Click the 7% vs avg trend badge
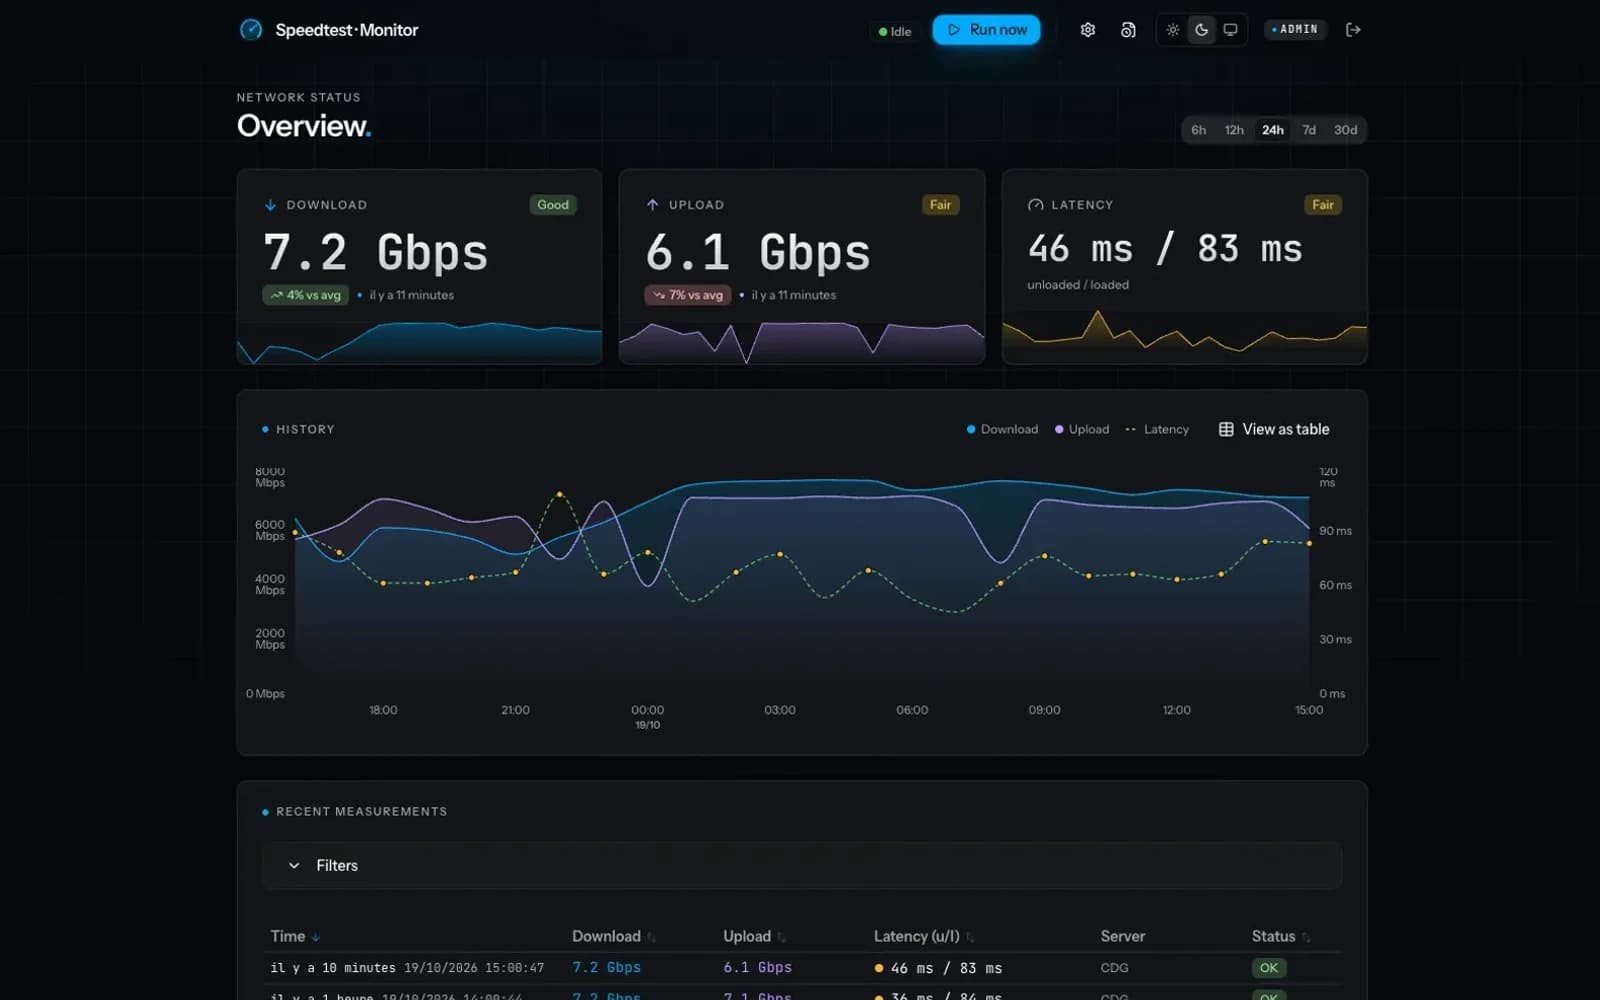Image resolution: width=1600 pixels, height=1000 pixels. point(687,295)
